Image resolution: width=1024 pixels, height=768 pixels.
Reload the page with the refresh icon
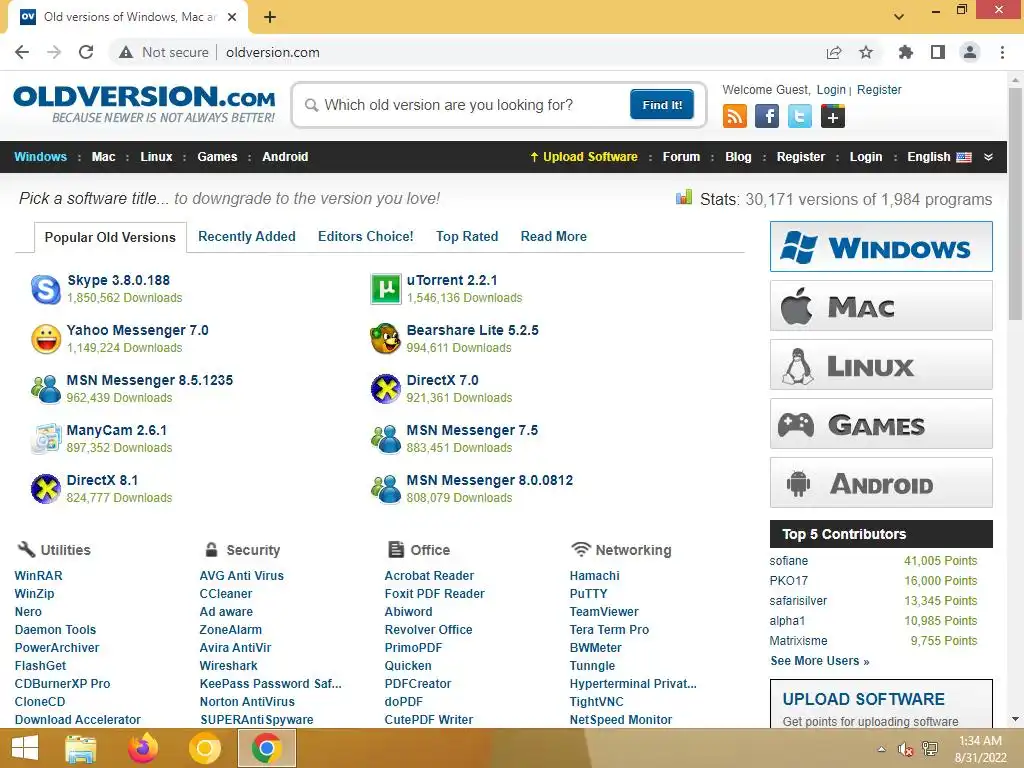[x=86, y=52]
